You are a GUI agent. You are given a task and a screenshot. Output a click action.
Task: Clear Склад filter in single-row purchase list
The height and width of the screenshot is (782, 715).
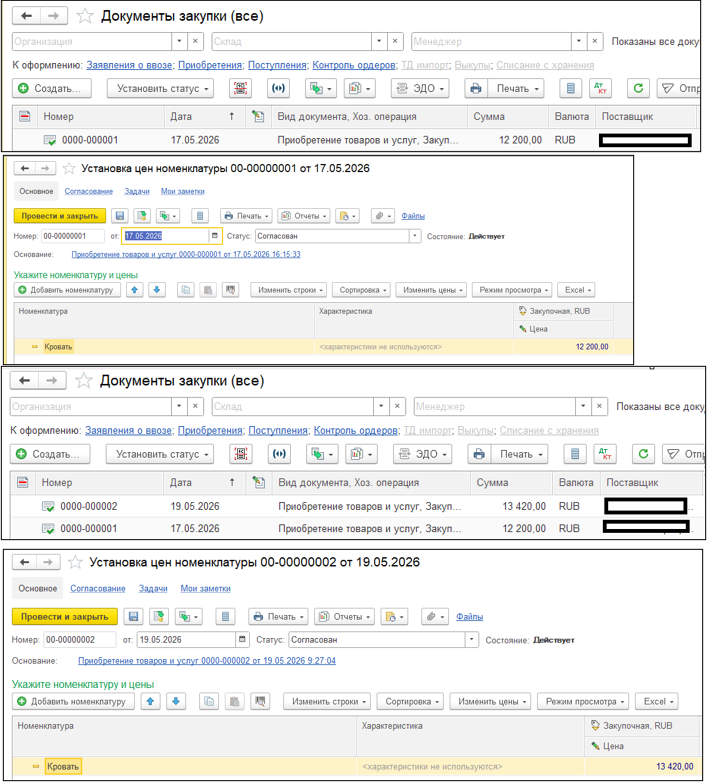click(x=395, y=41)
